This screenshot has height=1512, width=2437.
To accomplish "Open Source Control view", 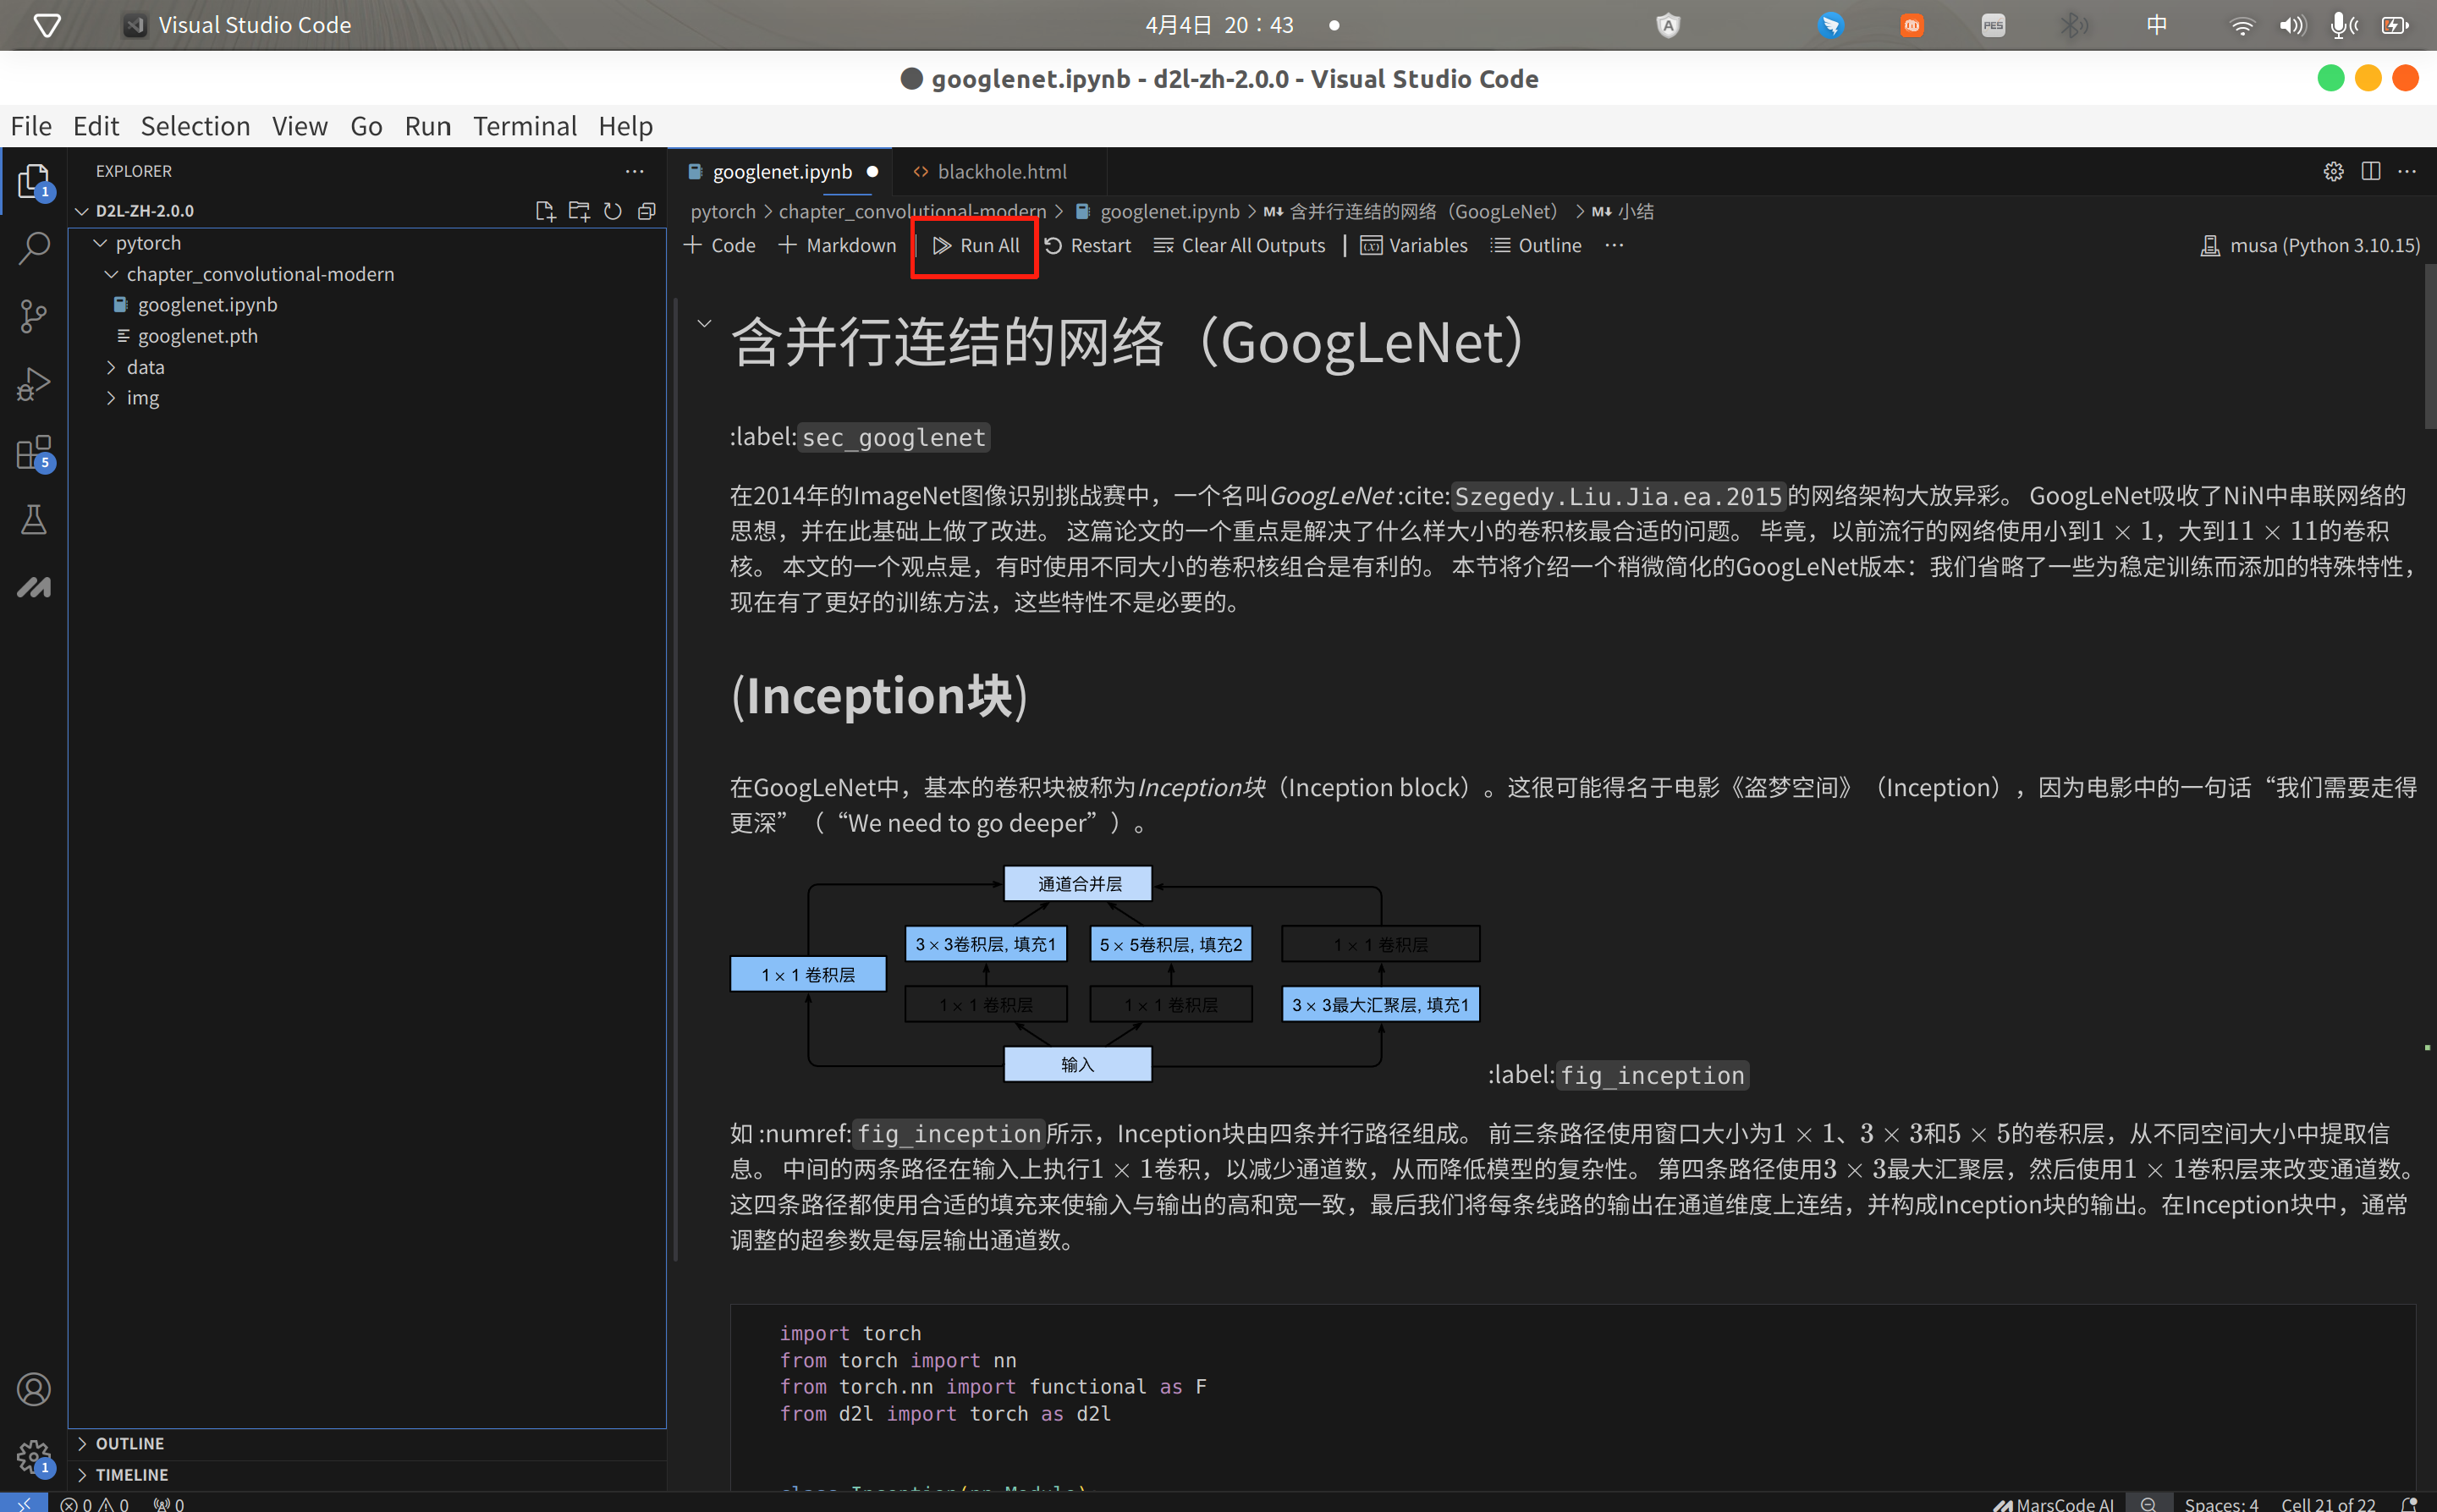I will coord(34,316).
